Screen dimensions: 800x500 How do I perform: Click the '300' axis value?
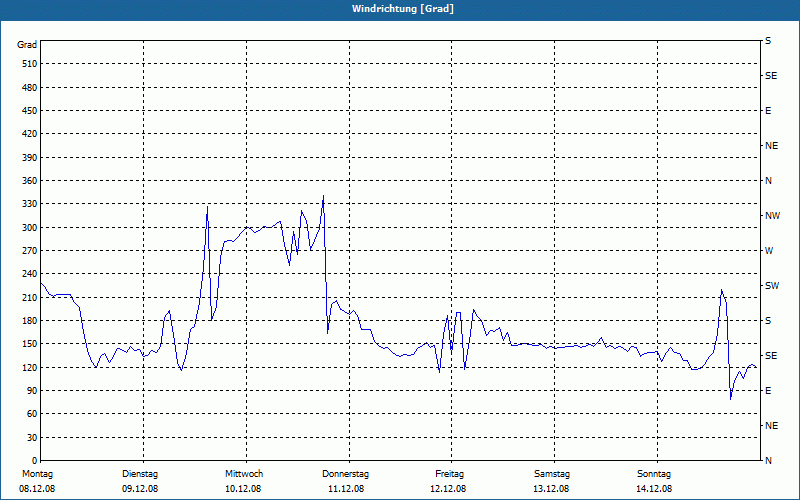30,228
